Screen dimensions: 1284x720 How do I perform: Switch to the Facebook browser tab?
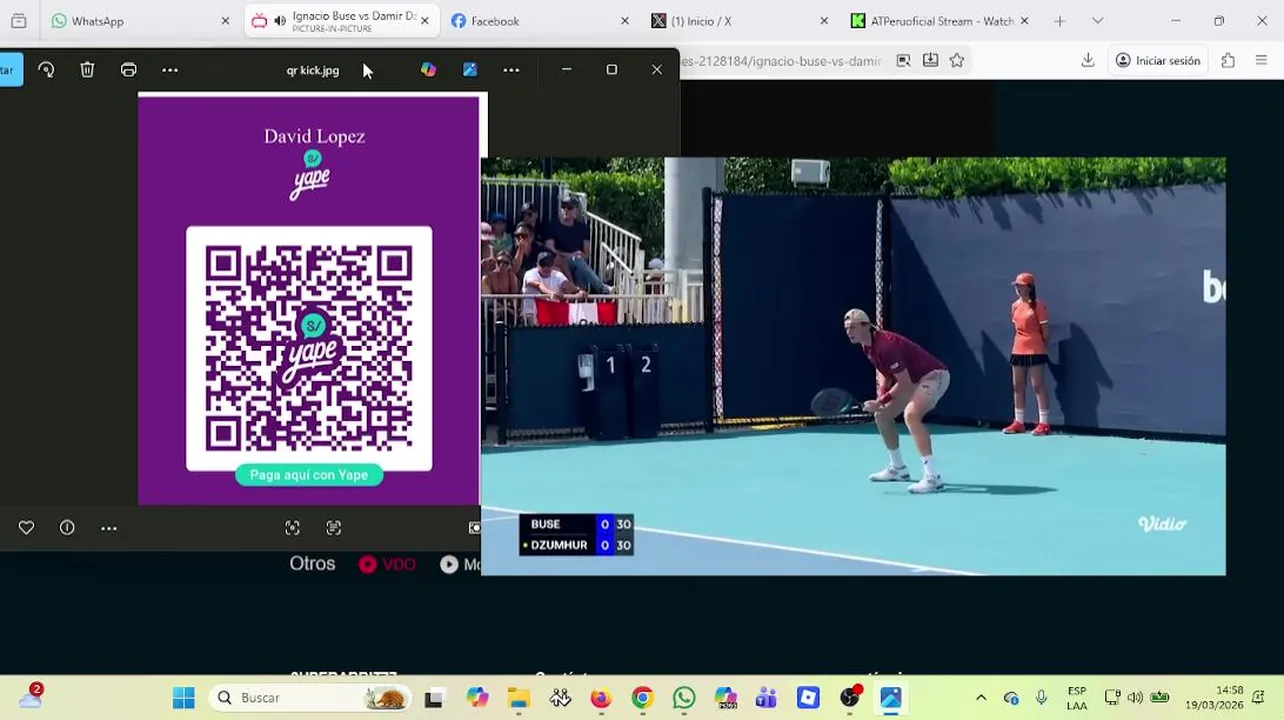tap(540, 21)
